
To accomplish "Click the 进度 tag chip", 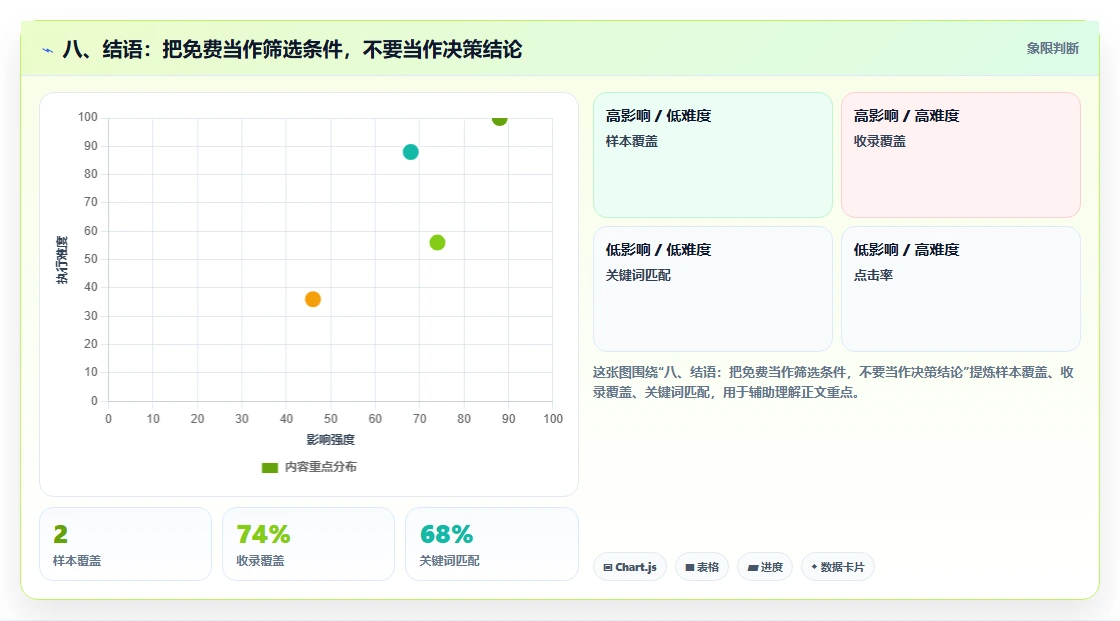I will pos(764,567).
